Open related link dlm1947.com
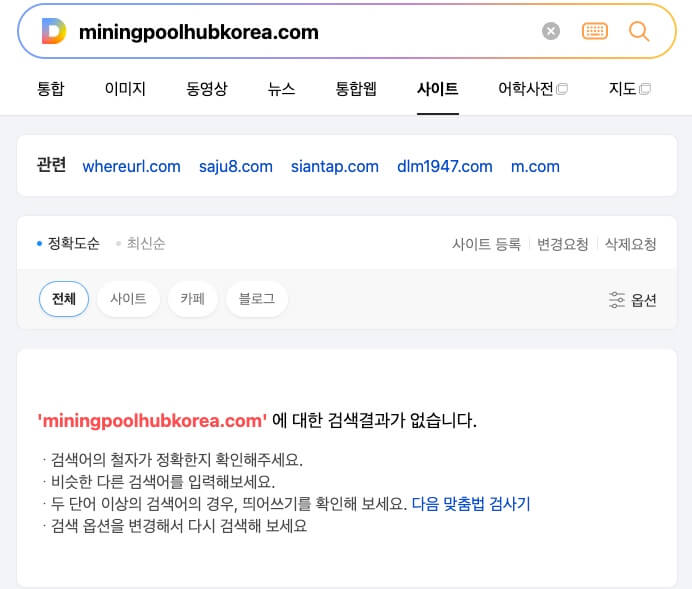Image resolution: width=692 pixels, height=589 pixels. (x=445, y=166)
